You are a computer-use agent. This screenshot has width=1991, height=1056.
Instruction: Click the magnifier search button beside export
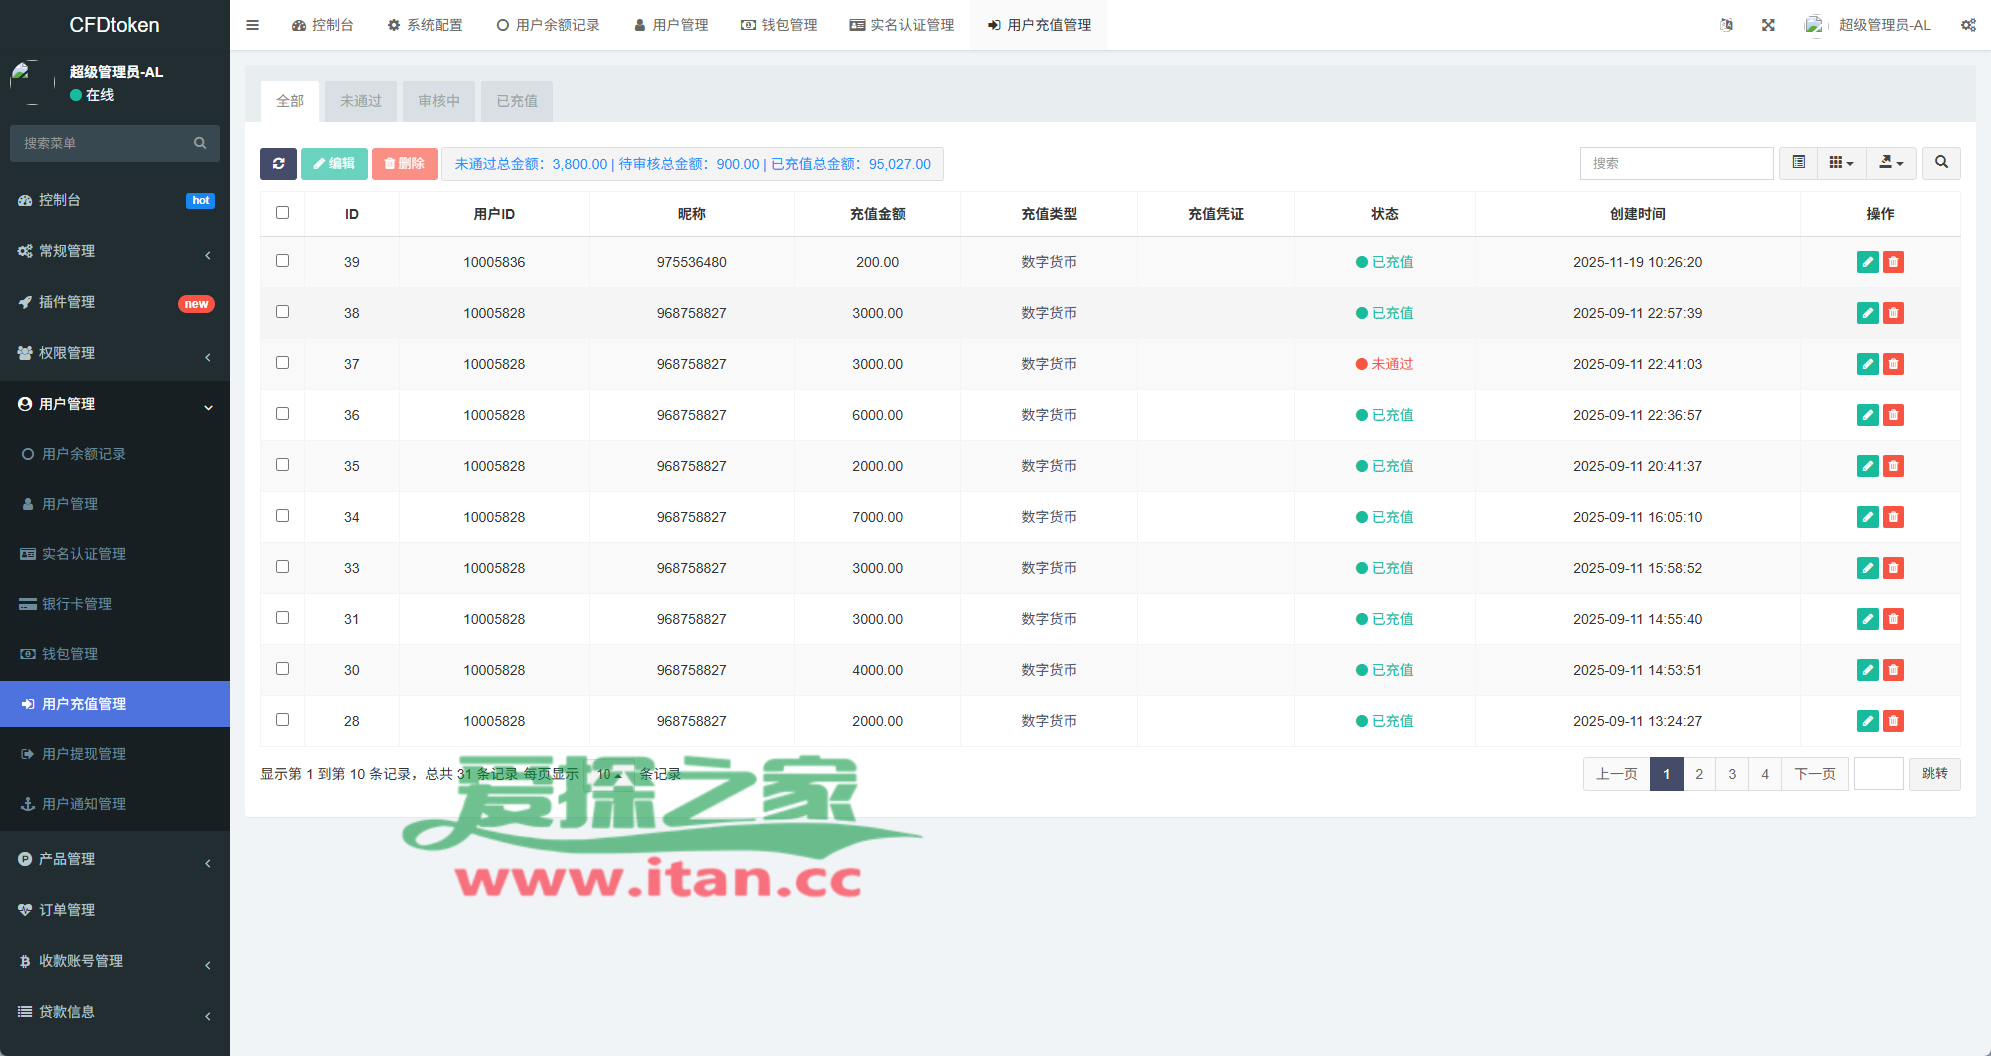1941,163
